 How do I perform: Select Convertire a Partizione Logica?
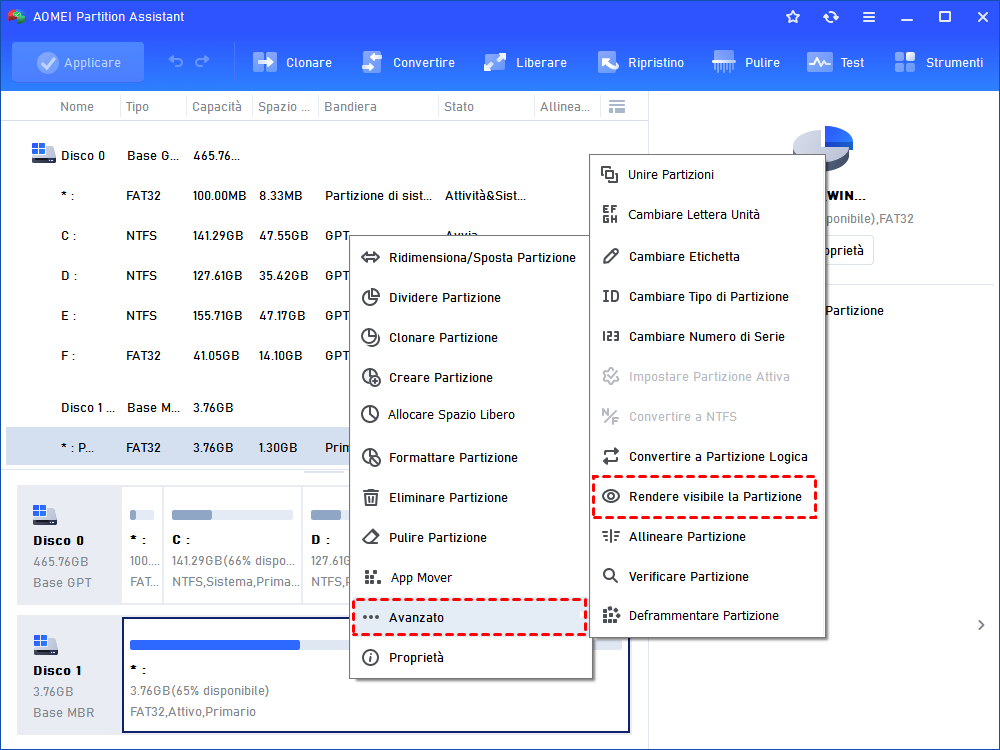pyautogui.click(x=707, y=457)
